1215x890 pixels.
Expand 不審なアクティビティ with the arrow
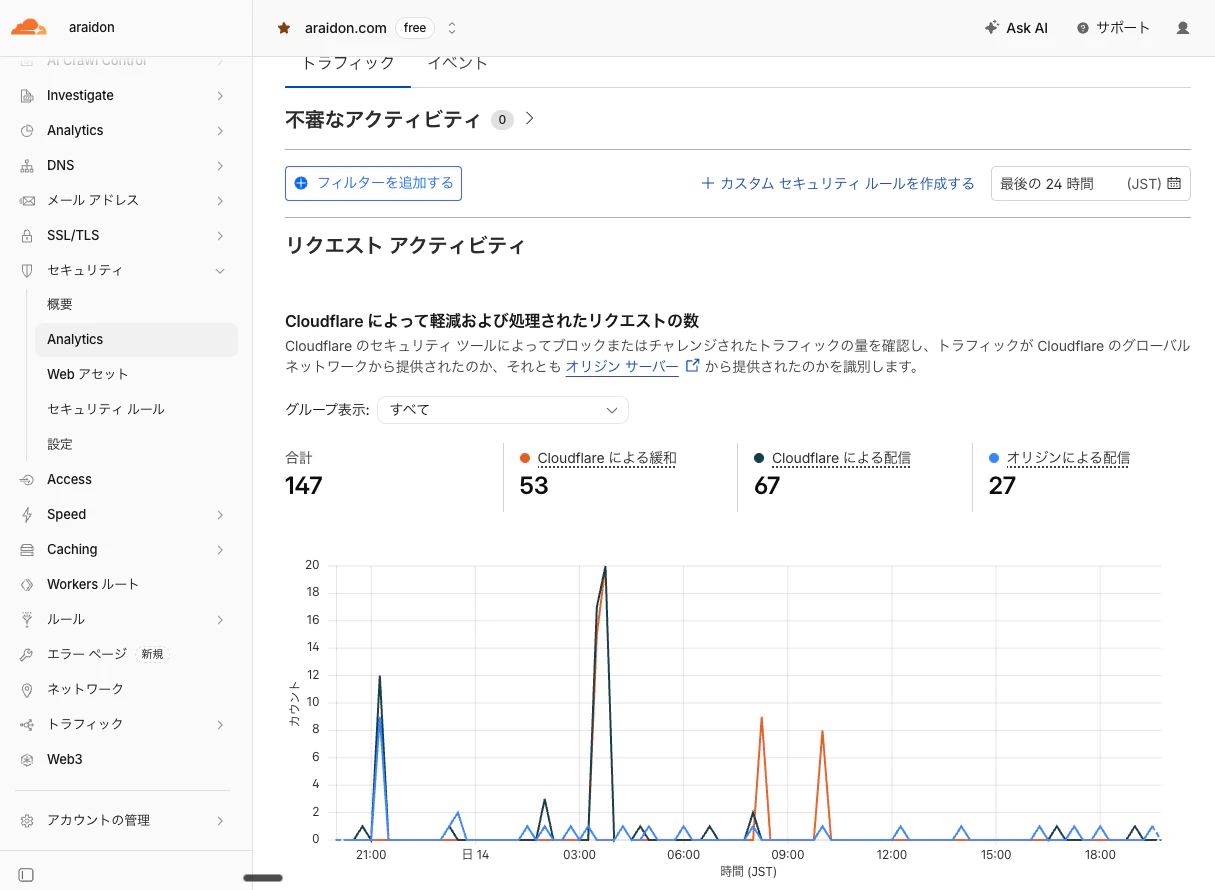pyautogui.click(x=530, y=118)
